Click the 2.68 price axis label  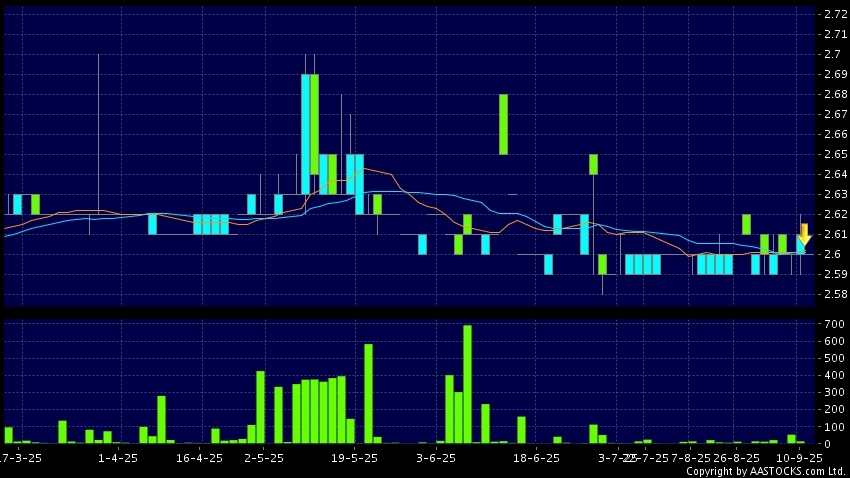pyautogui.click(x=835, y=94)
